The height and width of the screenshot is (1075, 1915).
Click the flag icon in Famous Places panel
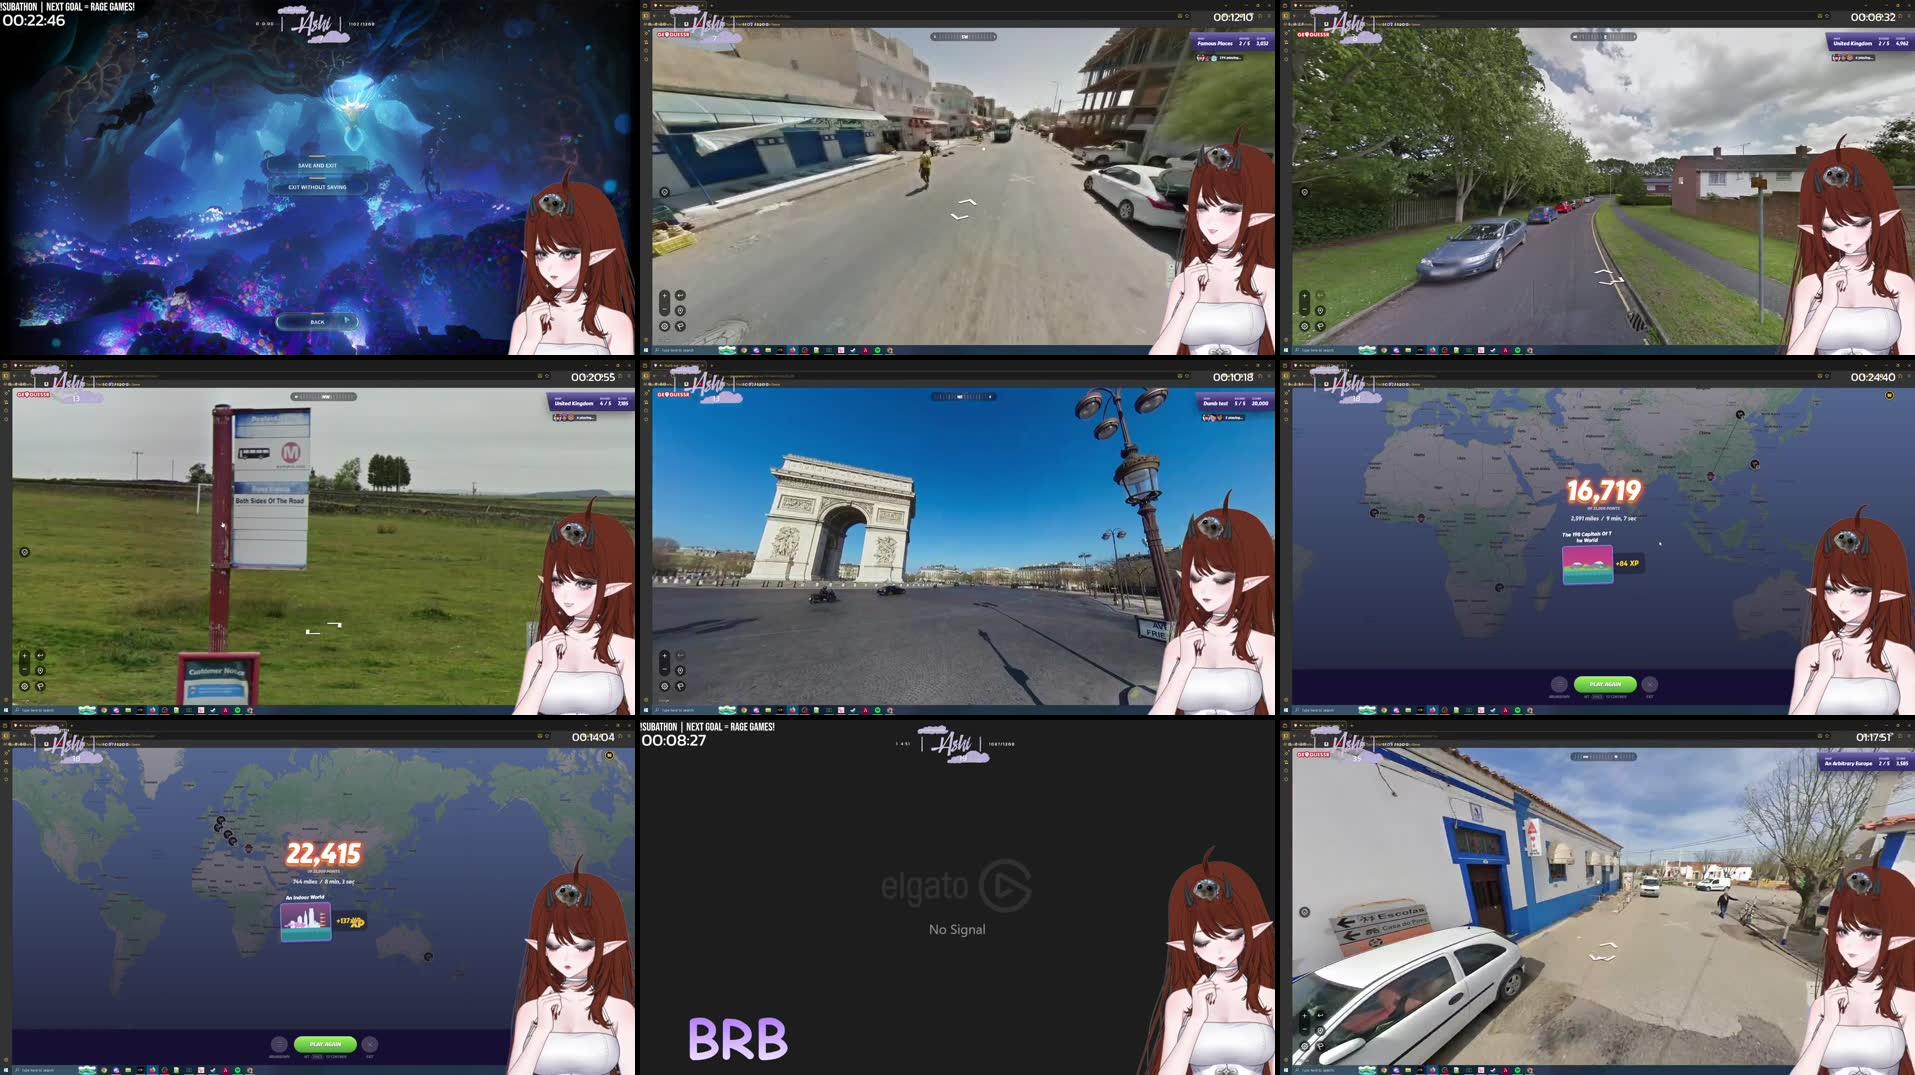[x=680, y=326]
